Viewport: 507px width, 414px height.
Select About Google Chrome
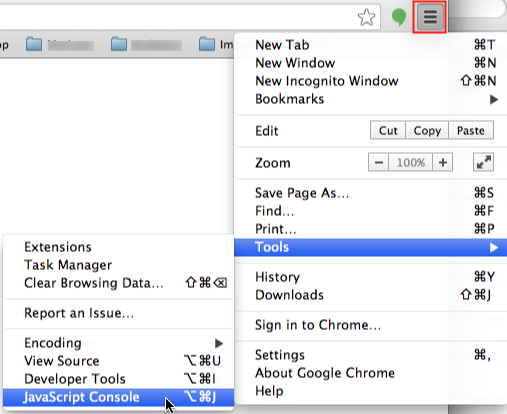pyautogui.click(x=371, y=373)
